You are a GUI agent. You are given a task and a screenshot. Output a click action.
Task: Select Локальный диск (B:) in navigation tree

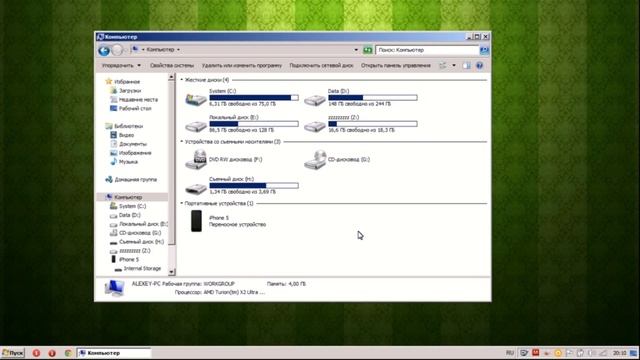pos(139,224)
